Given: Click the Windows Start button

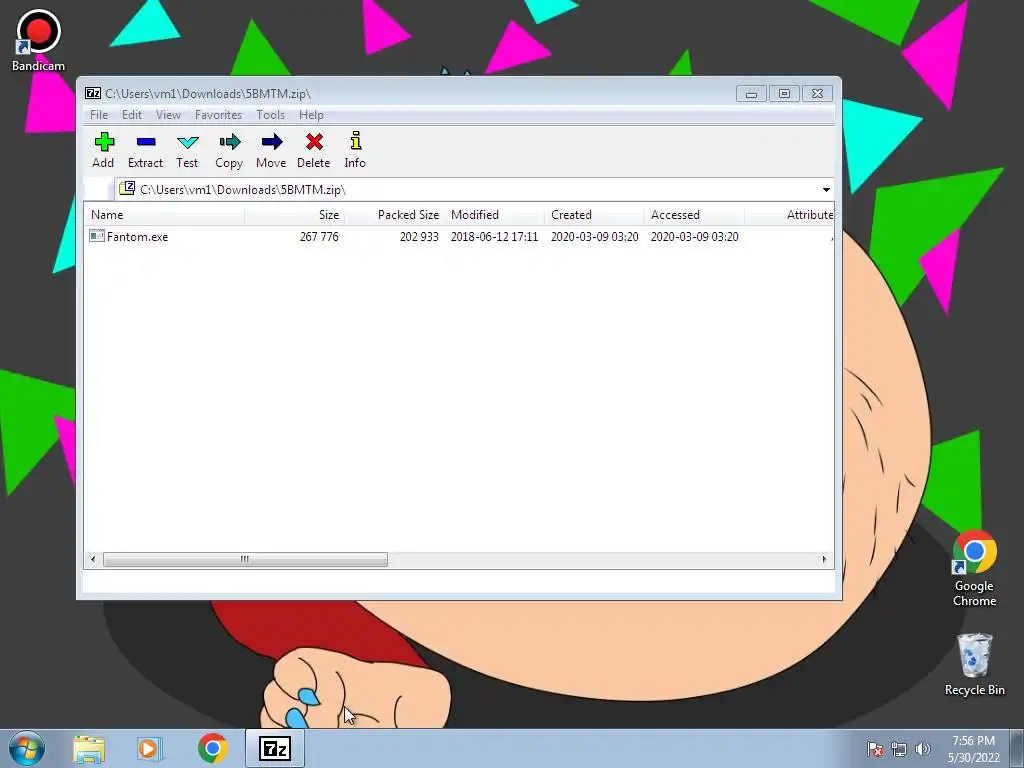Looking at the screenshot, I should pos(27,748).
